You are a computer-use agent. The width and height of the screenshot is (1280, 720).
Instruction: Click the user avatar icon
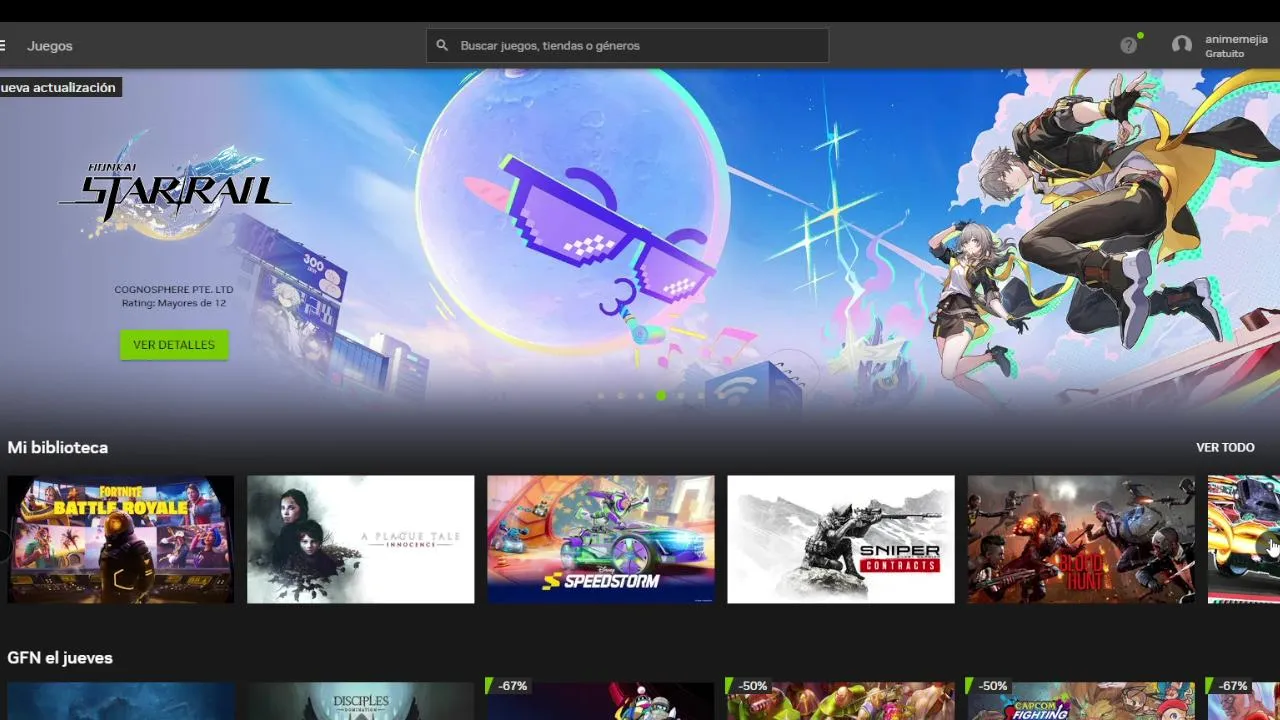(x=1182, y=45)
